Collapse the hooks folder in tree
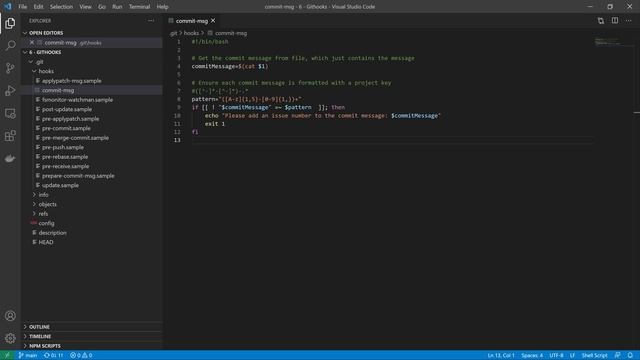The image size is (640, 360). pyautogui.click(x=34, y=71)
